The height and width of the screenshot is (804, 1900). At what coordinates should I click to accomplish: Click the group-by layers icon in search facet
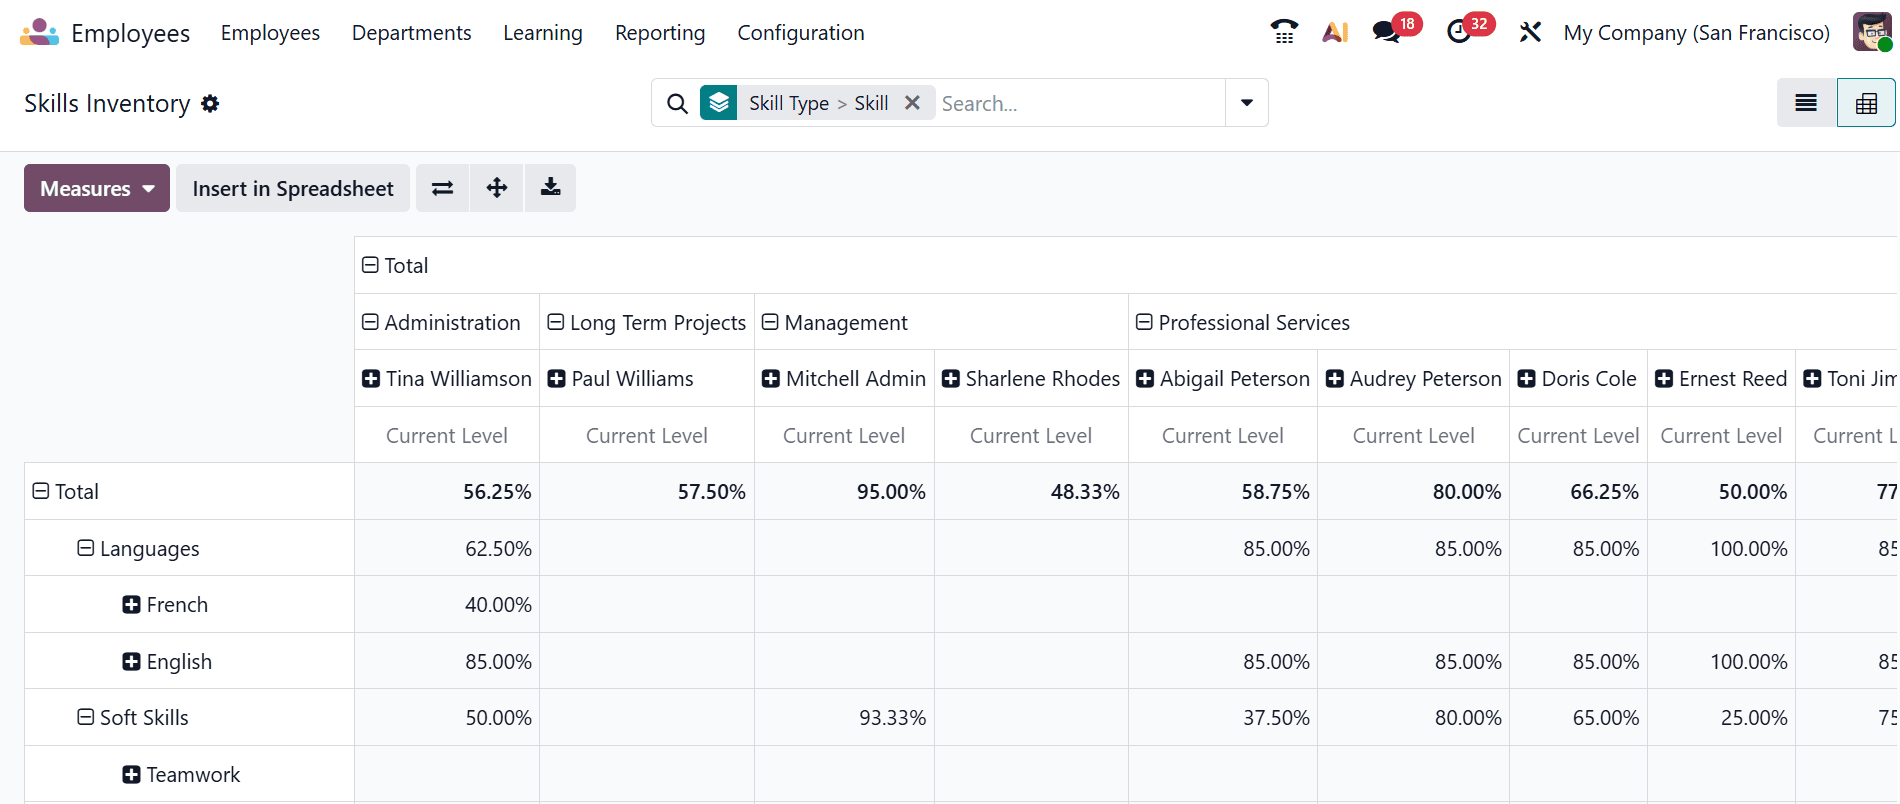point(718,103)
